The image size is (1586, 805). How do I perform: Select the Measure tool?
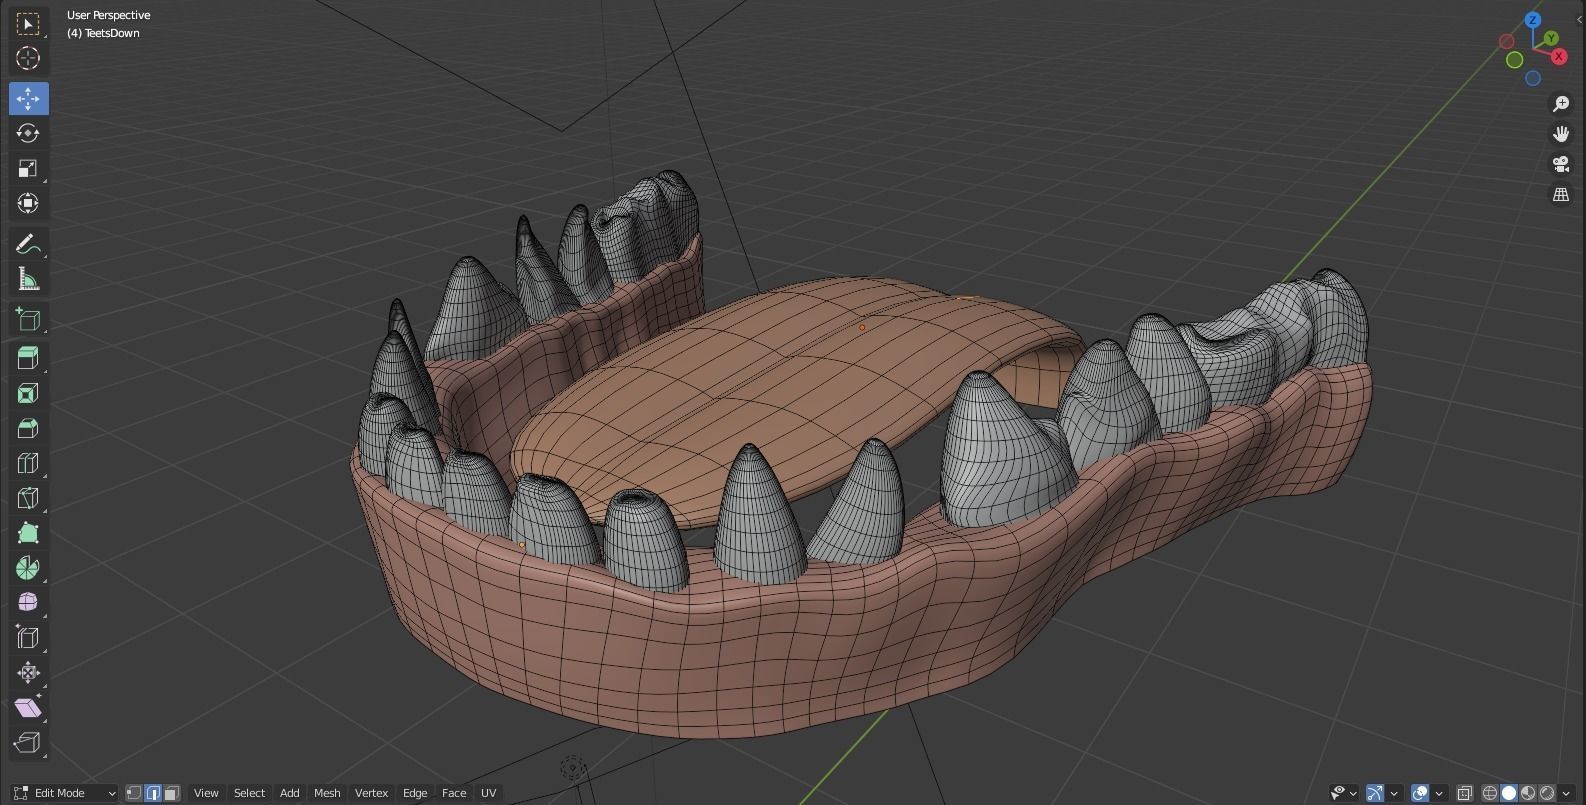tap(28, 279)
